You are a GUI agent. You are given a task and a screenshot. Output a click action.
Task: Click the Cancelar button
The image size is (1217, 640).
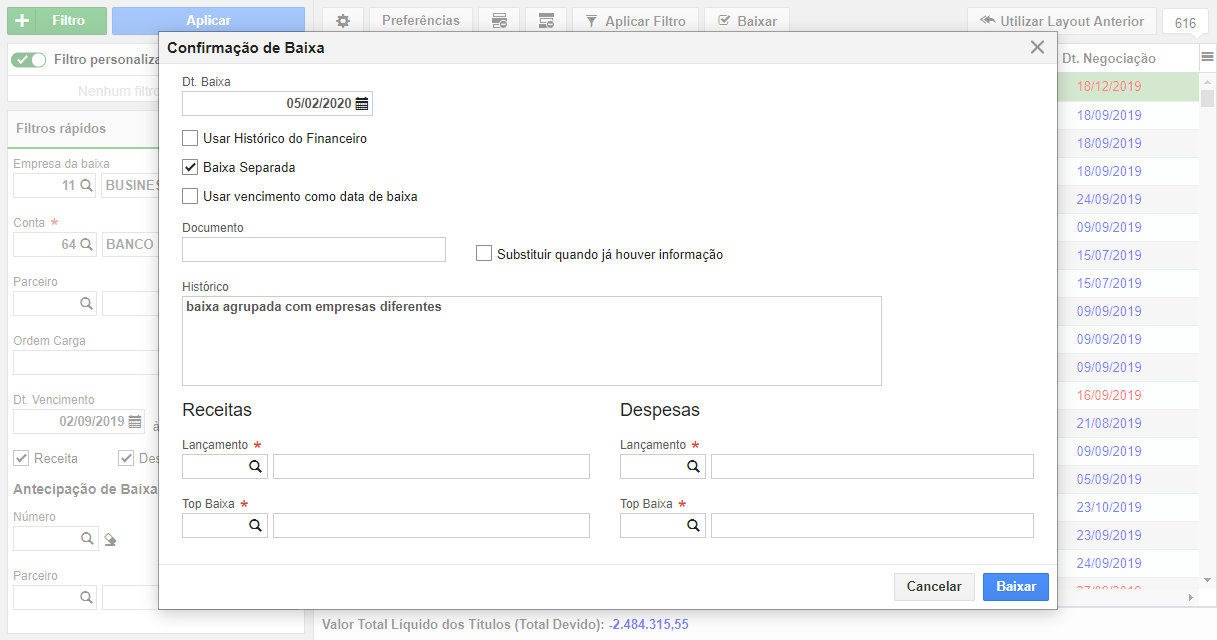point(934,587)
